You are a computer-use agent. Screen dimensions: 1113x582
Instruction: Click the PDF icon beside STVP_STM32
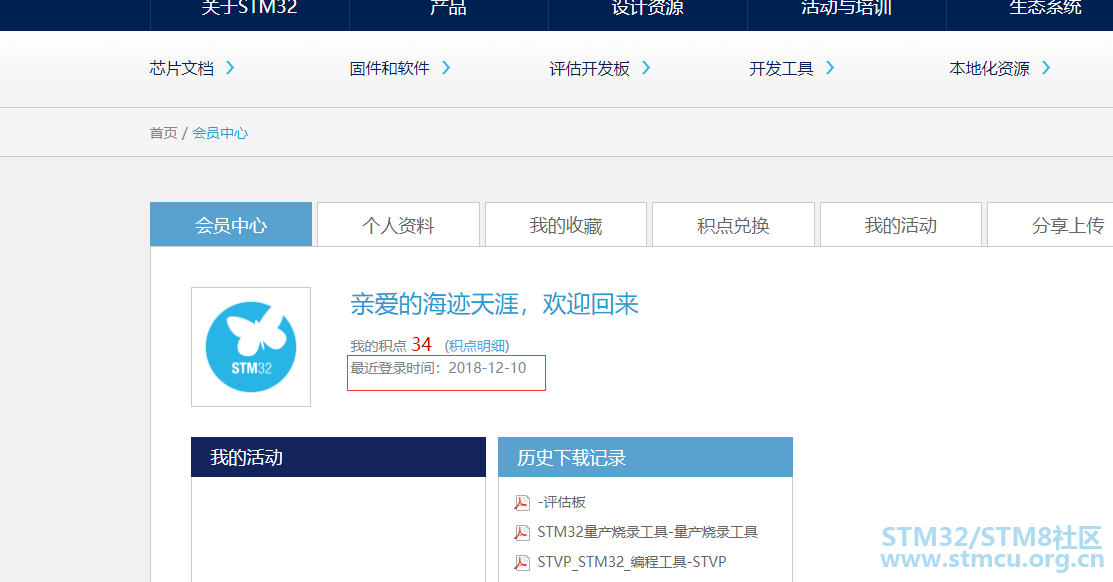[x=522, y=563]
